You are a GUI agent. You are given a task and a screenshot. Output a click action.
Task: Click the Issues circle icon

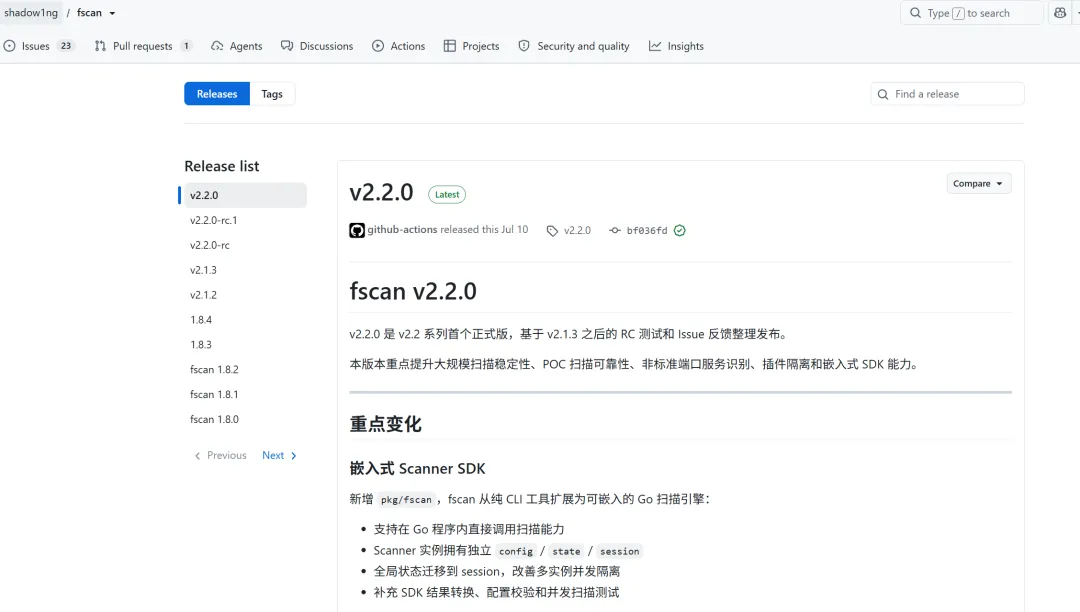pyautogui.click(x=10, y=46)
